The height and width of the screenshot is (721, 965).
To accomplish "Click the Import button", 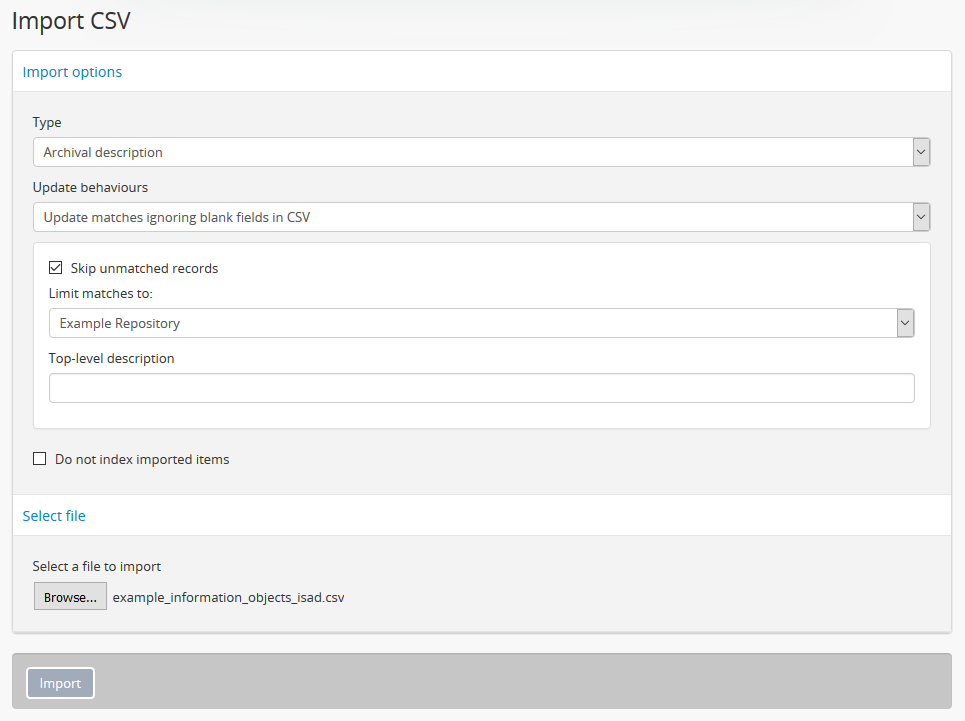I will click(60, 683).
